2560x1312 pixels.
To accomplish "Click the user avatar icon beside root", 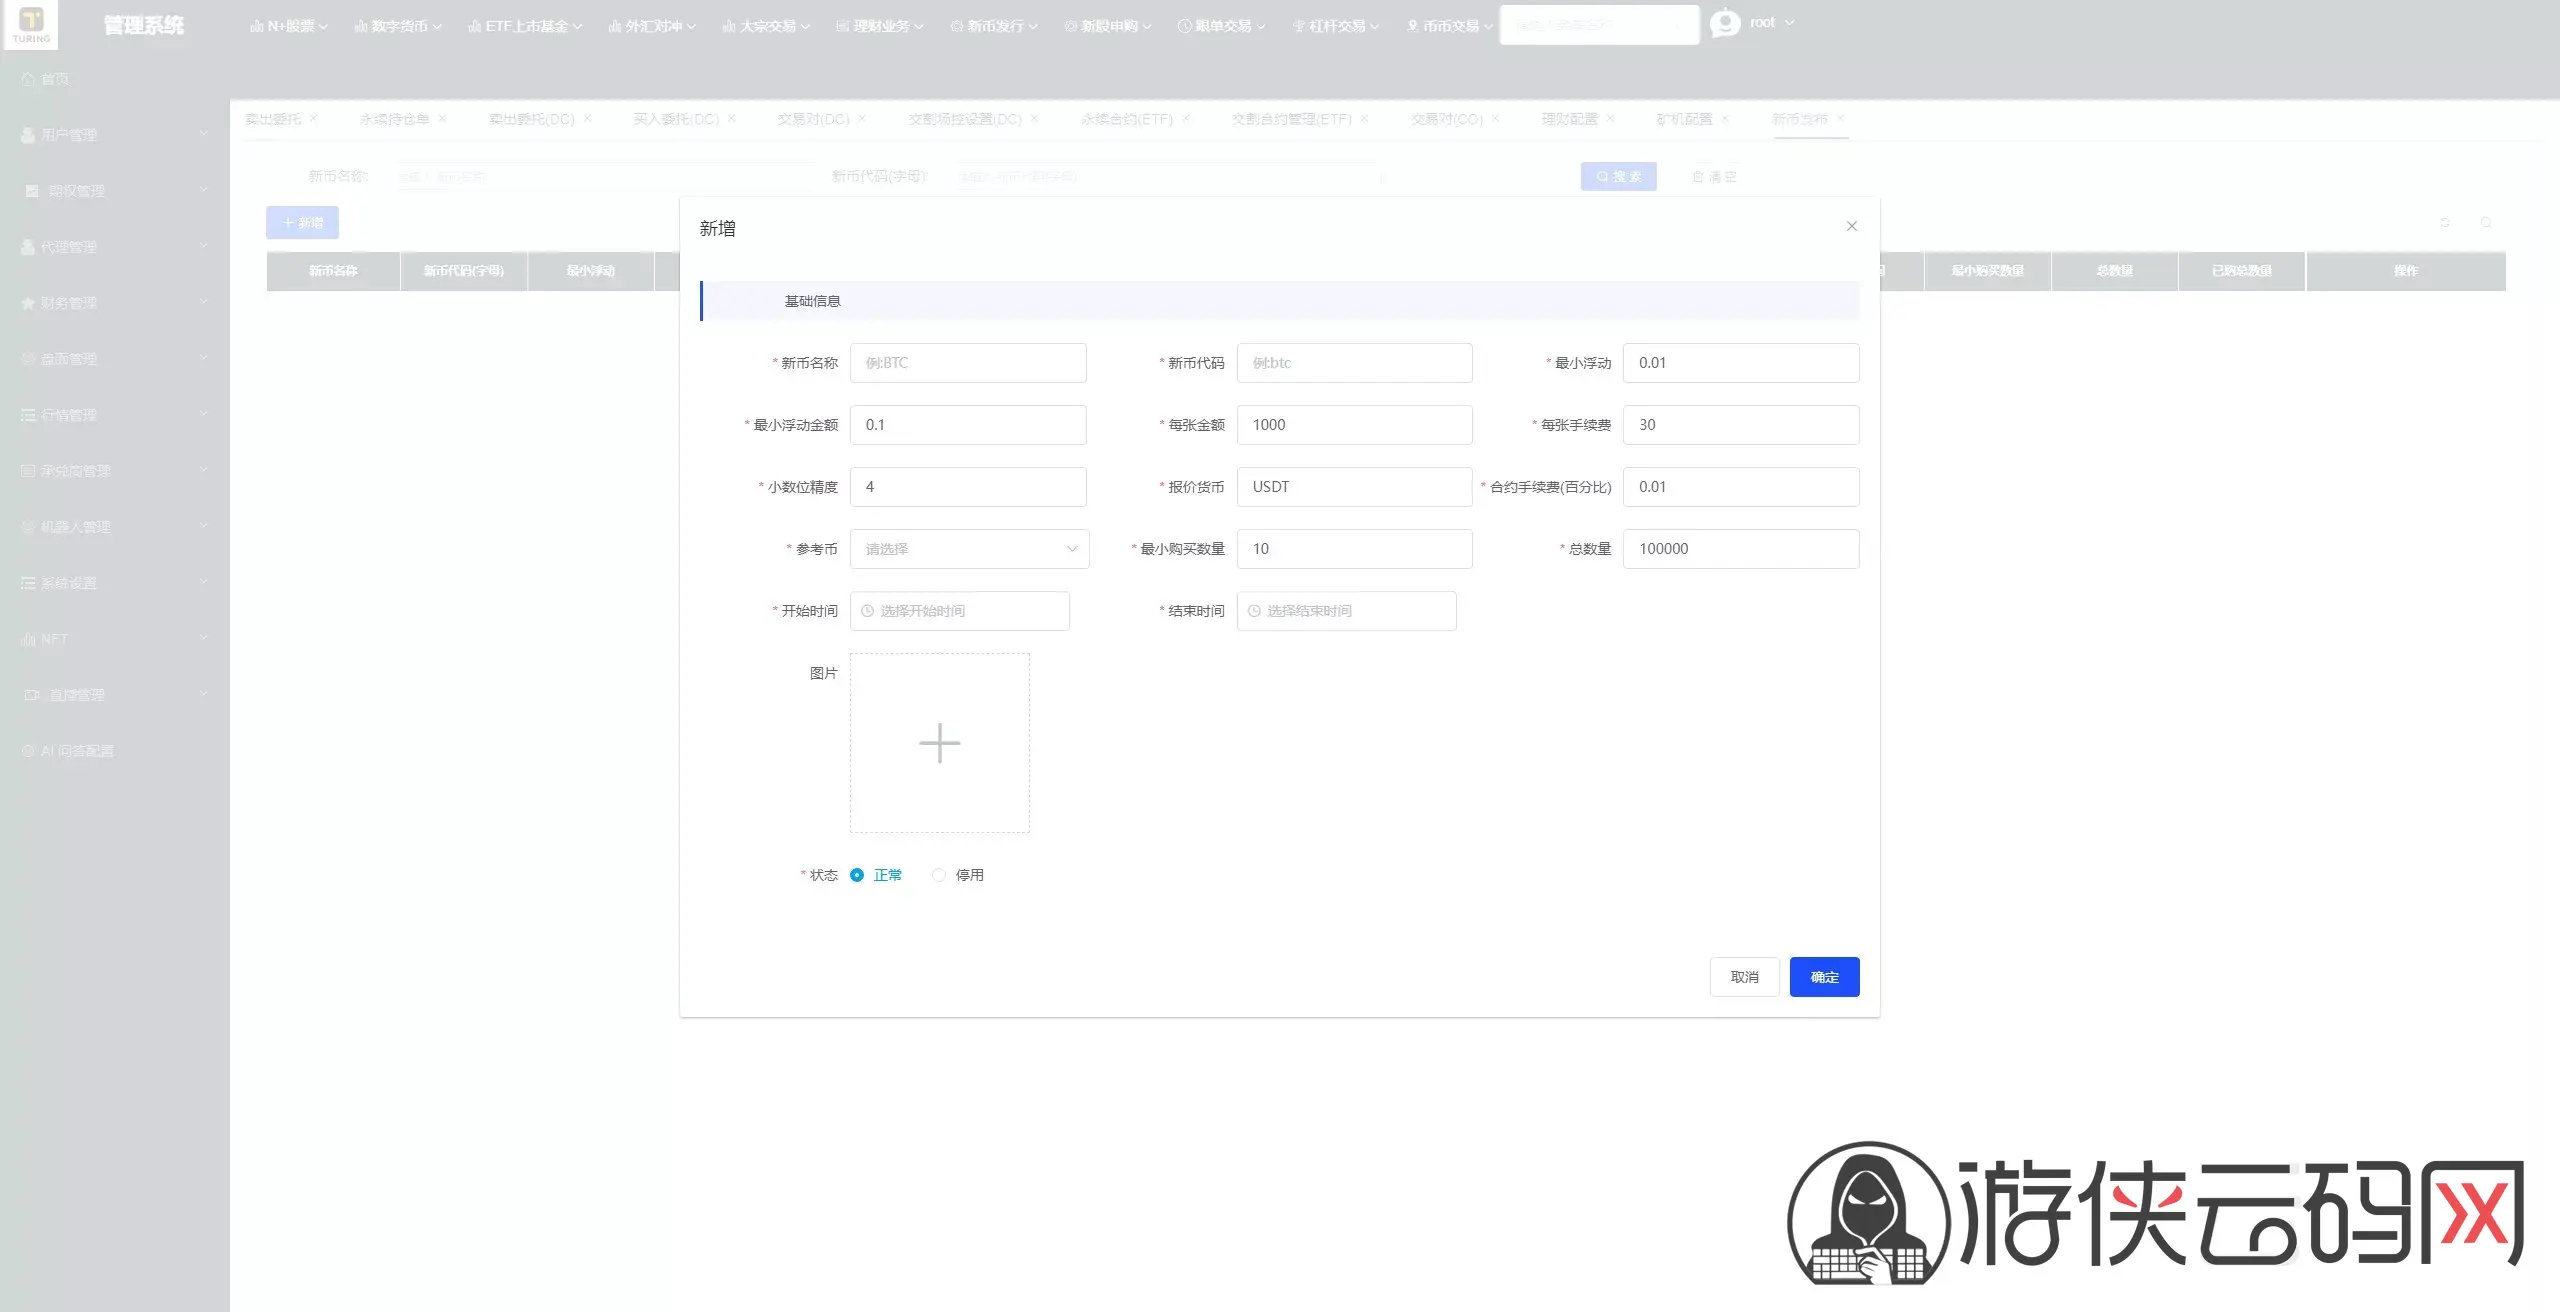I will click(1725, 23).
